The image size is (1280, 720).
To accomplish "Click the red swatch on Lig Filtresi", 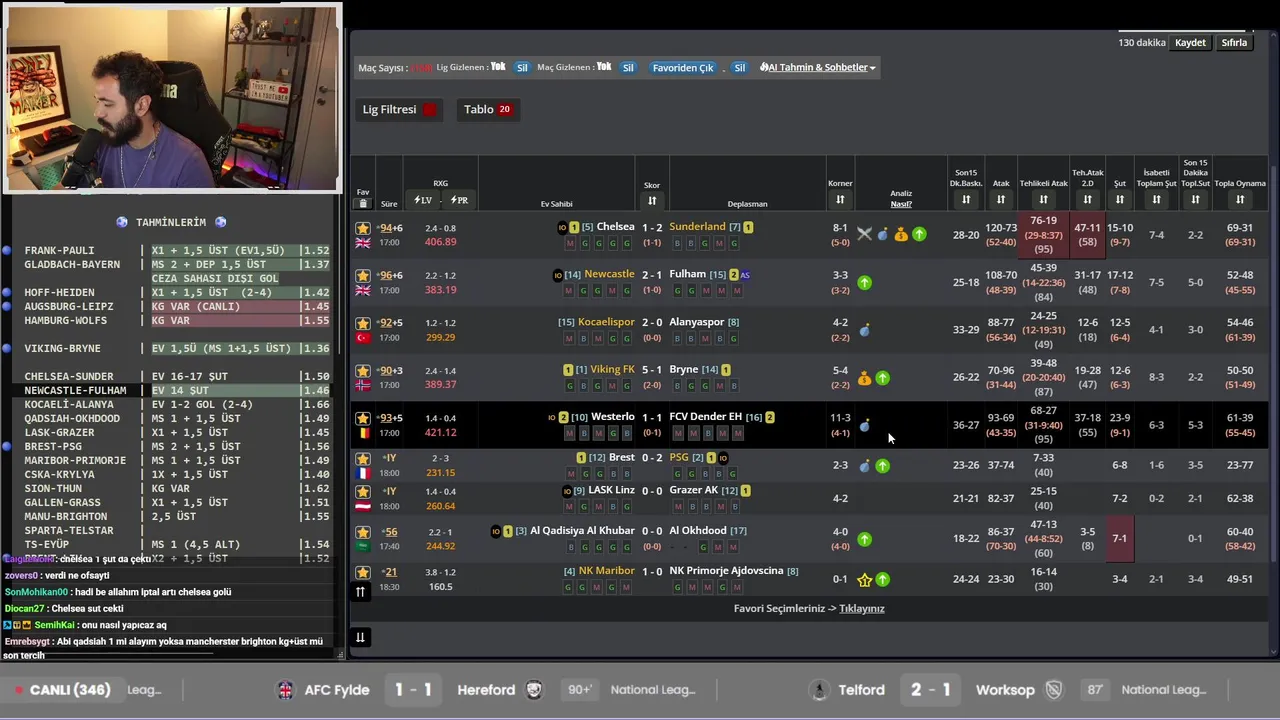I will [430, 110].
